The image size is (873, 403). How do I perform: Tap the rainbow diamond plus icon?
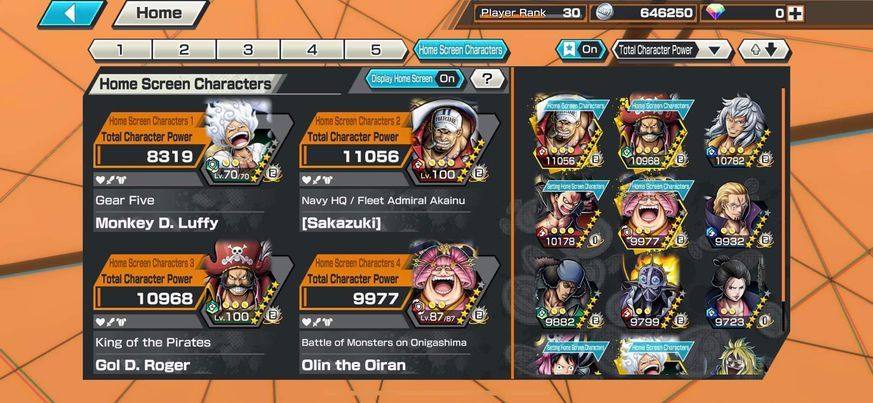(x=796, y=13)
